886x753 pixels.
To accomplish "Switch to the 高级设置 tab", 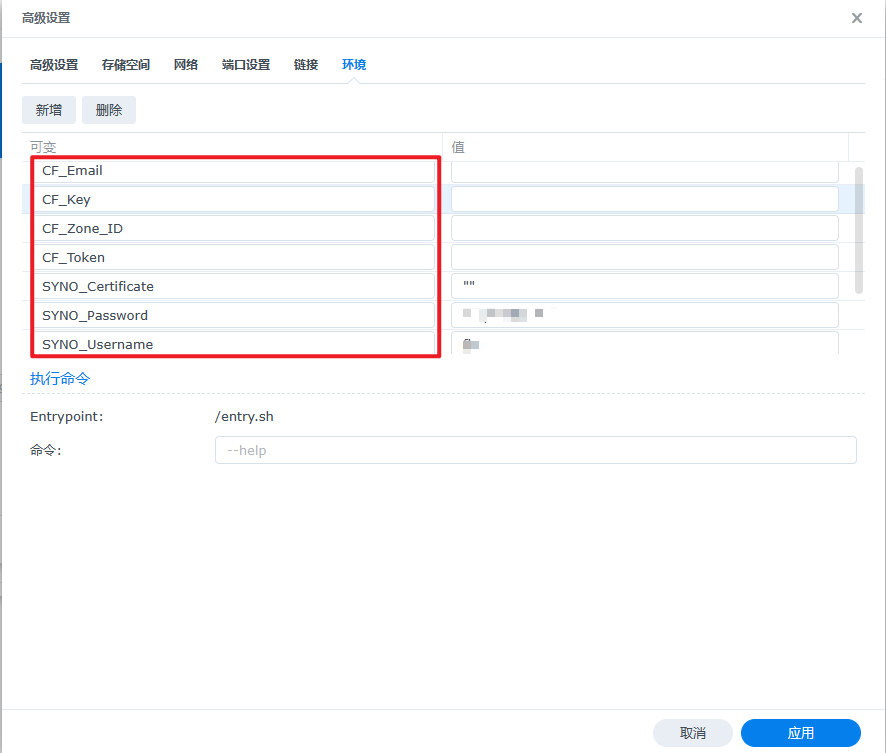I will [x=54, y=65].
